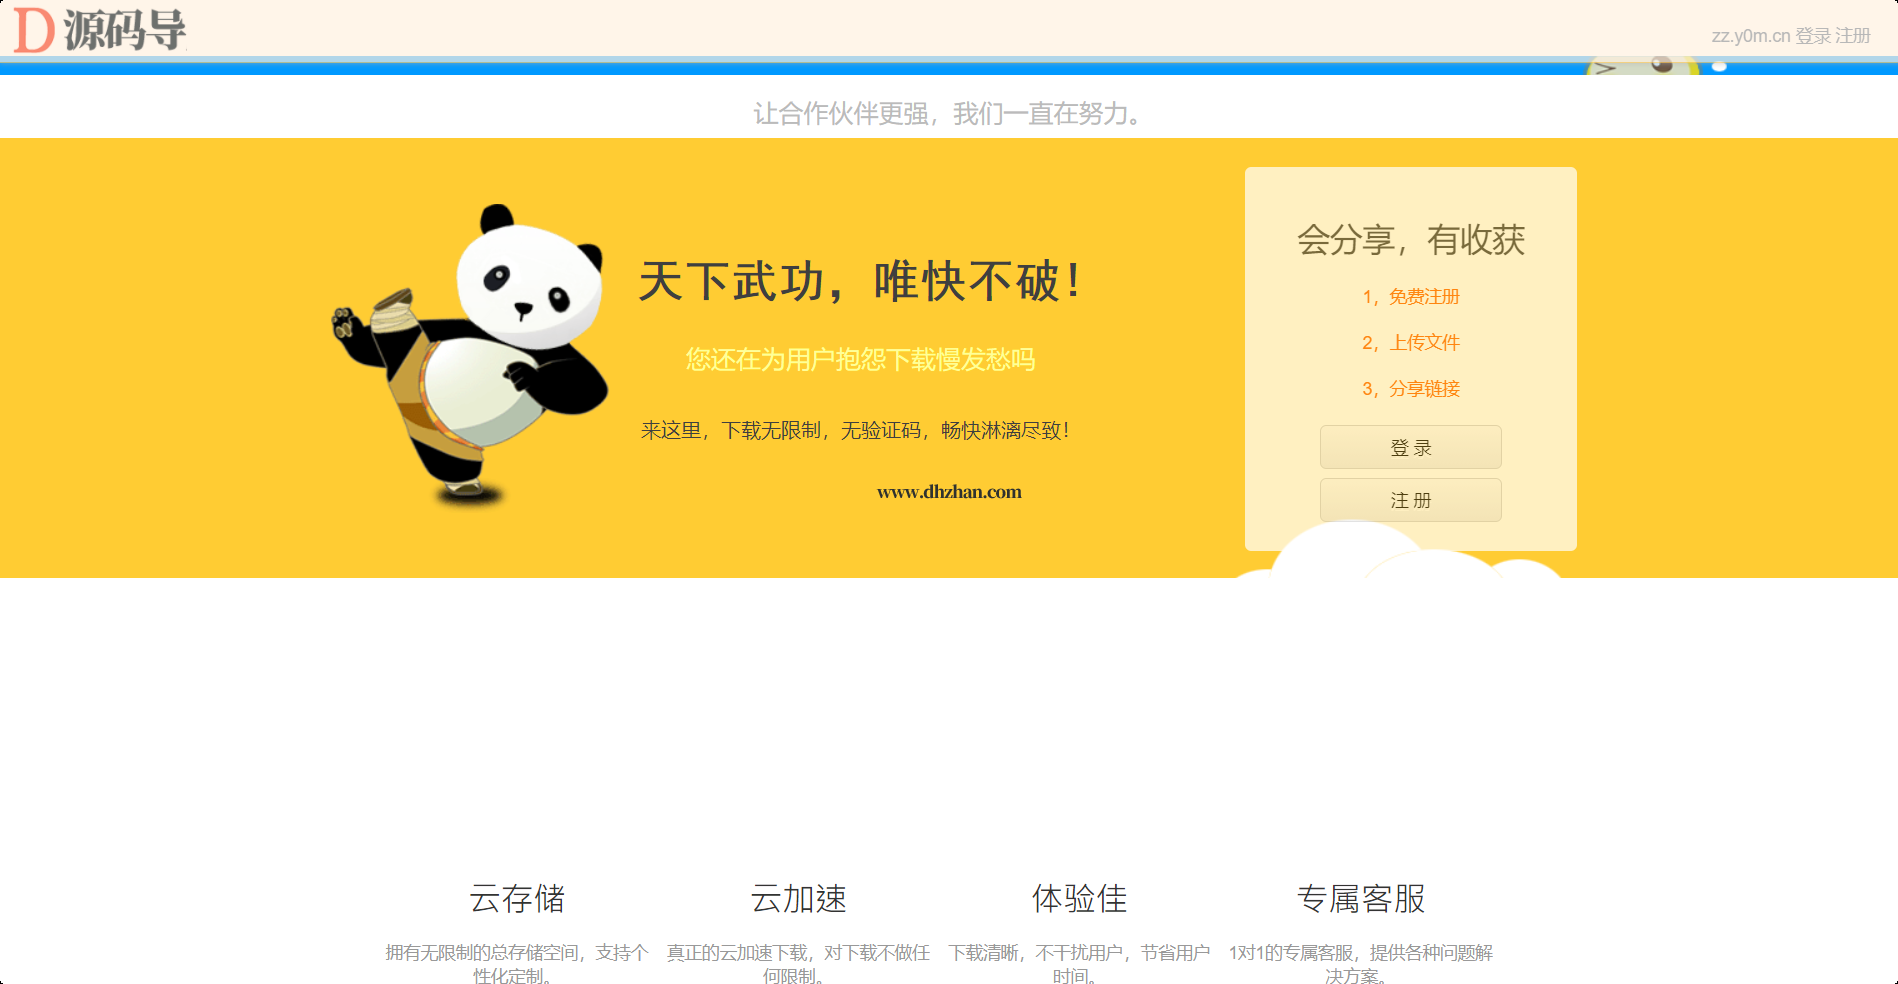
Task: Click the www.dhzhan.com address text
Action: 949,492
